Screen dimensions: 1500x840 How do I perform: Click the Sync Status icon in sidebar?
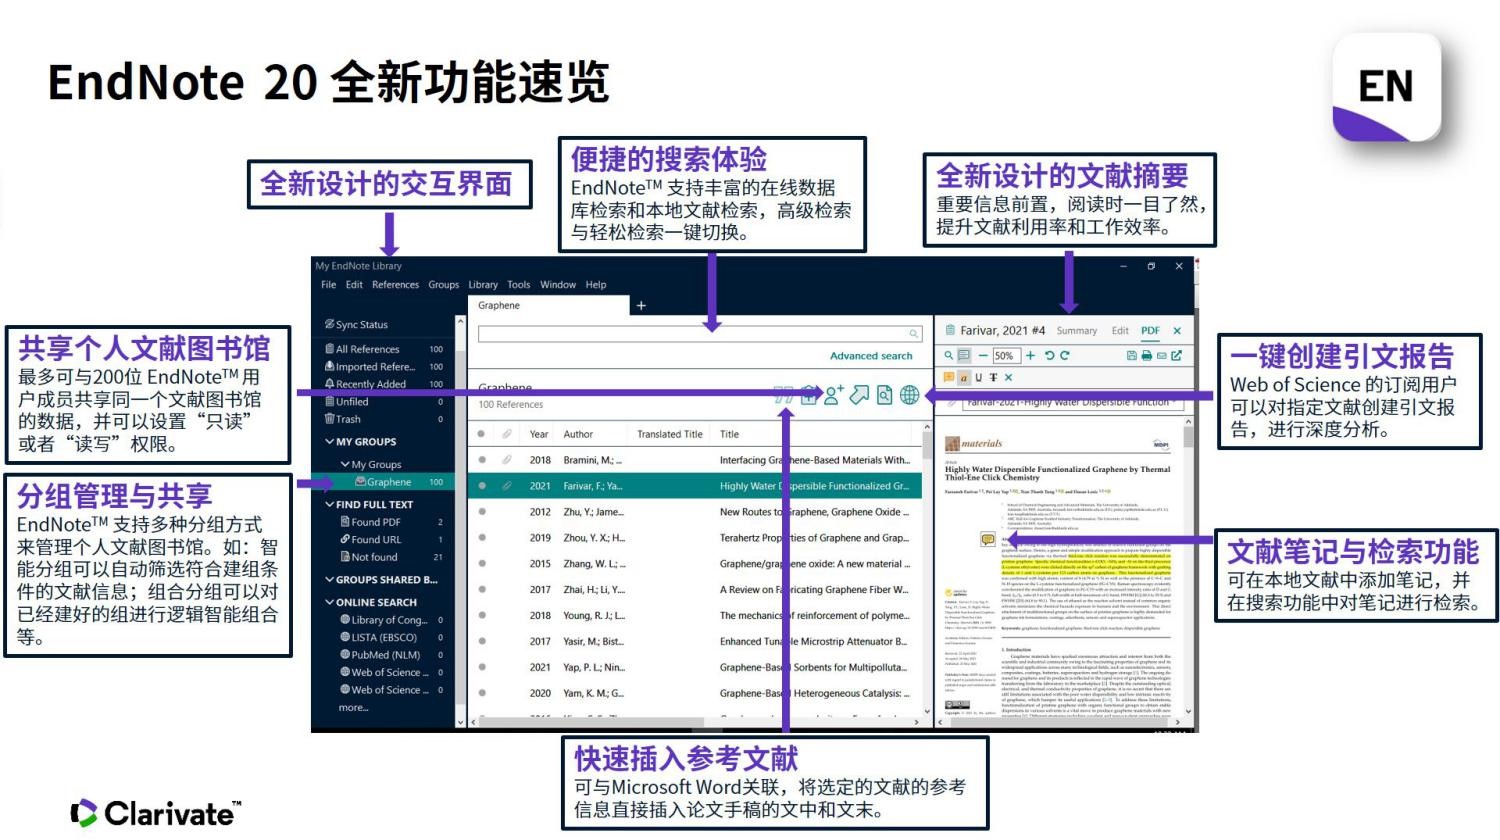(x=329, y=324)
